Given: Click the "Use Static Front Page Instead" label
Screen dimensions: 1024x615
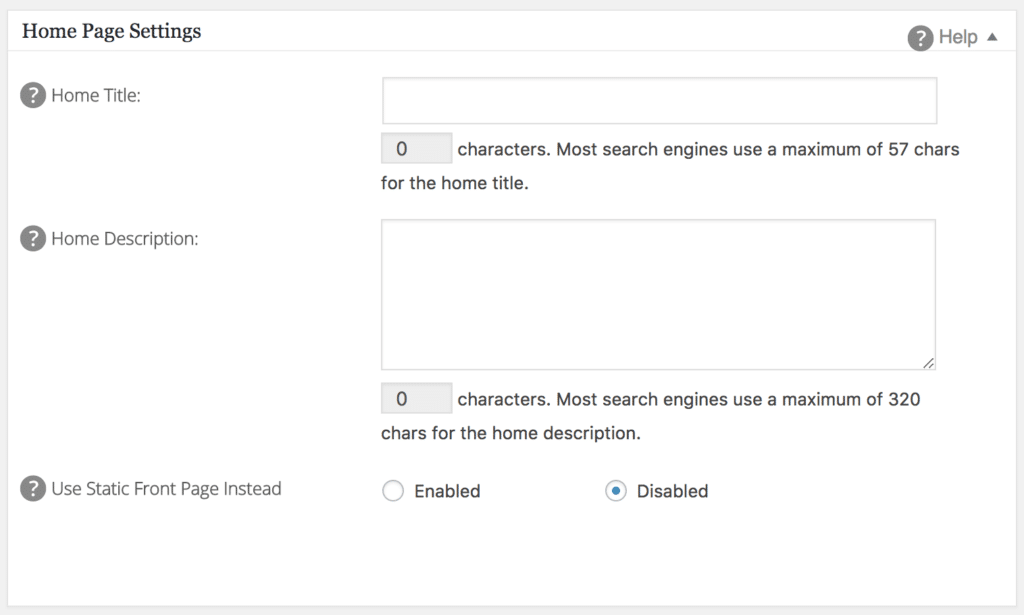Looking at the screenshot, I should click(x=167, y=489).
